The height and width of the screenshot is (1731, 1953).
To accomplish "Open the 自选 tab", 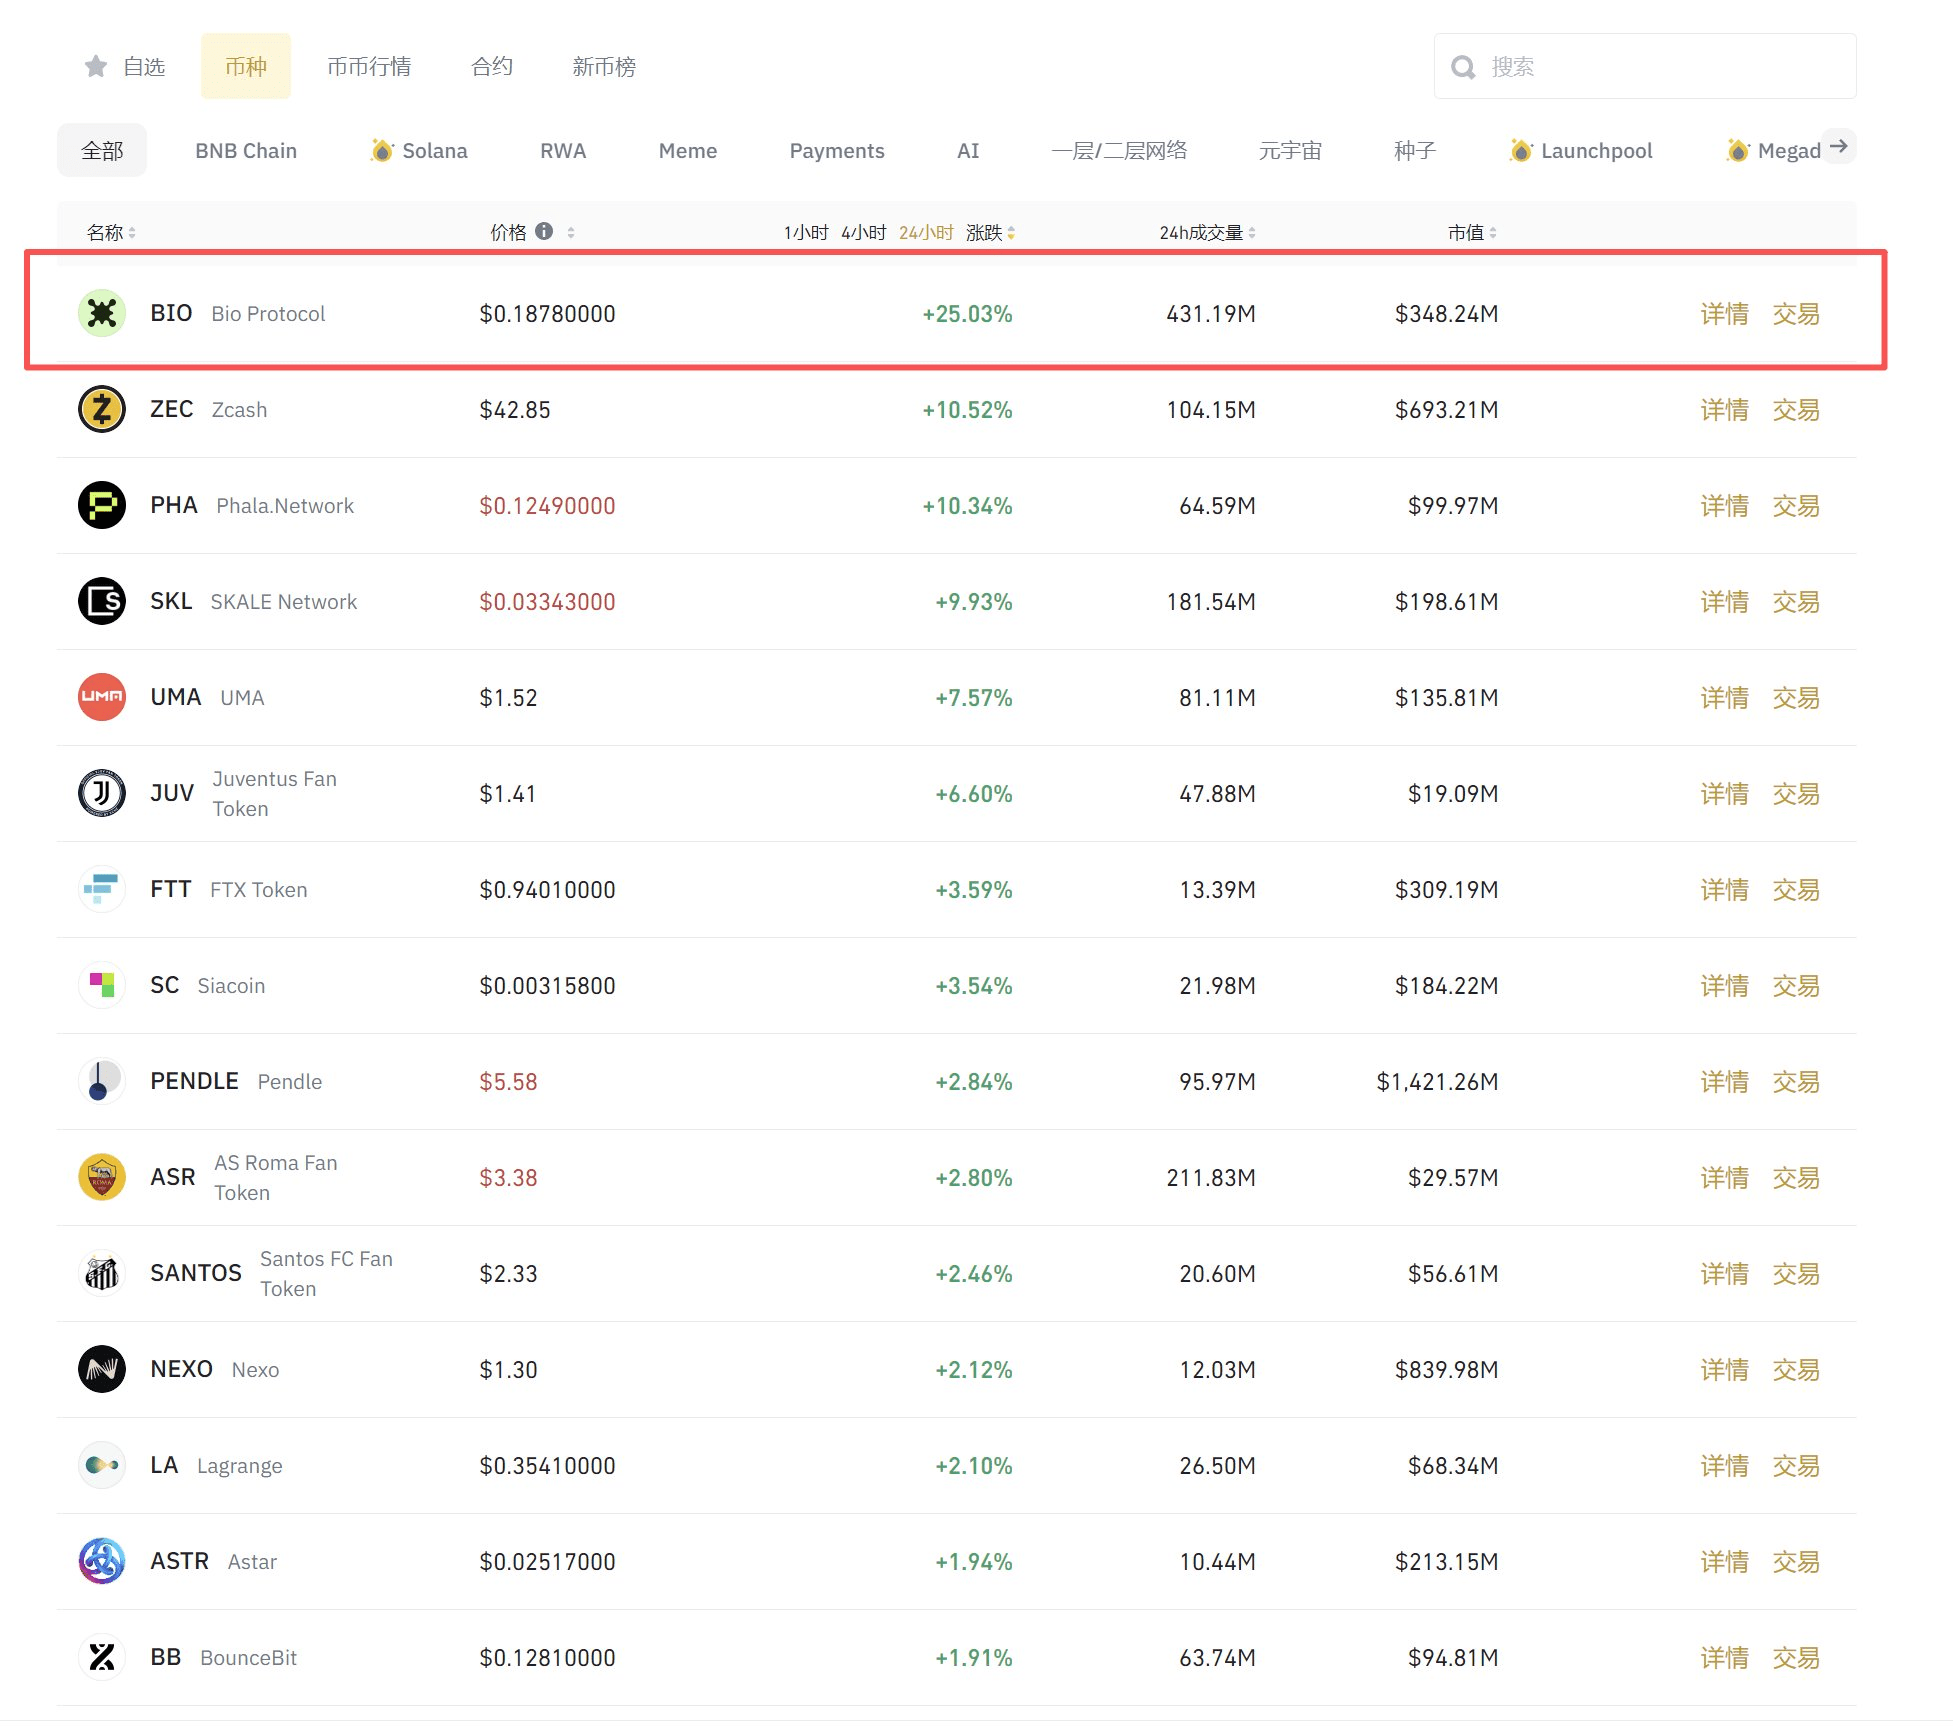I will (125, 66).
